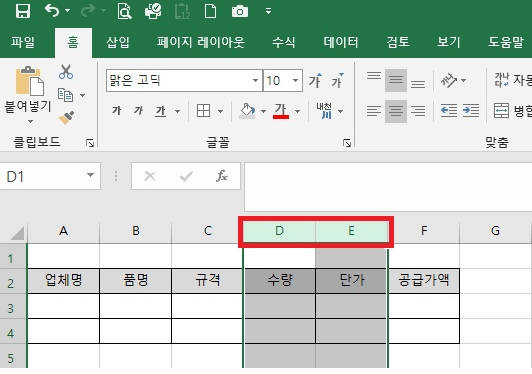532x374 pixels.
Task: Undo the last action
Action: coord(52,11)
